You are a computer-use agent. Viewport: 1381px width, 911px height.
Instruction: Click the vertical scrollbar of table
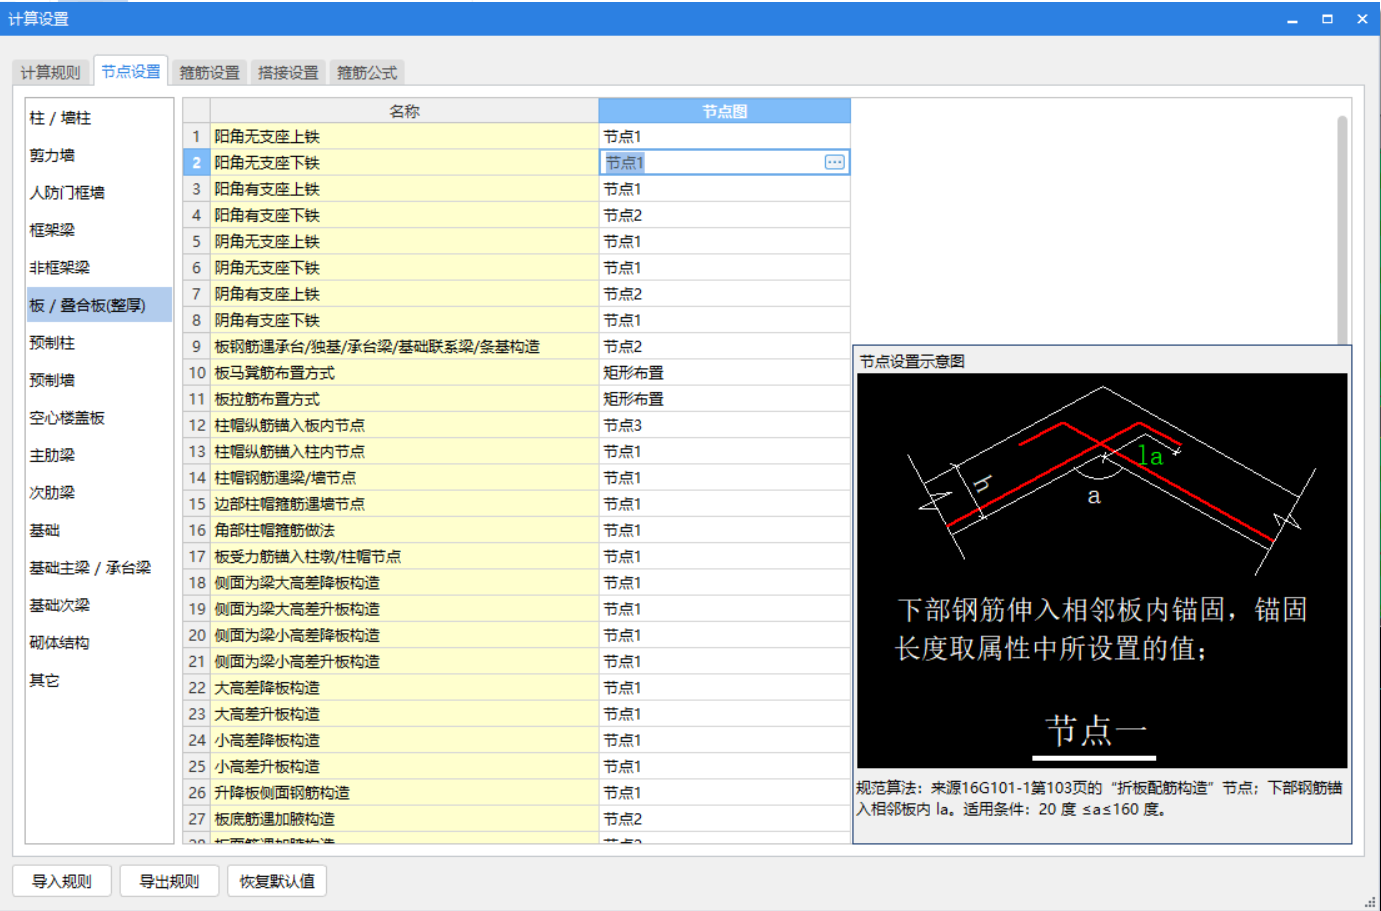coord(1342,230)
